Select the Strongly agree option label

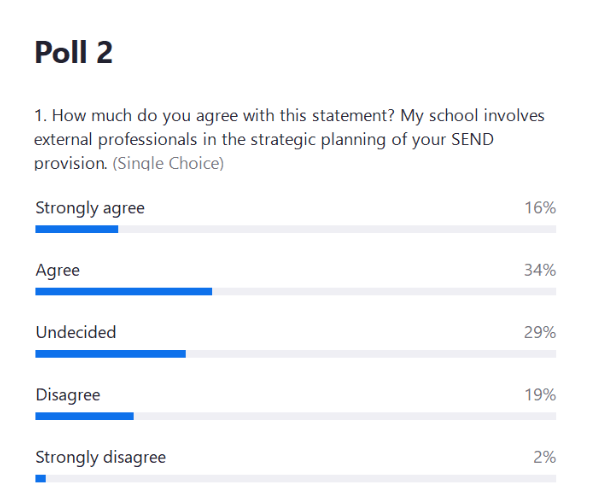point(90,208)
